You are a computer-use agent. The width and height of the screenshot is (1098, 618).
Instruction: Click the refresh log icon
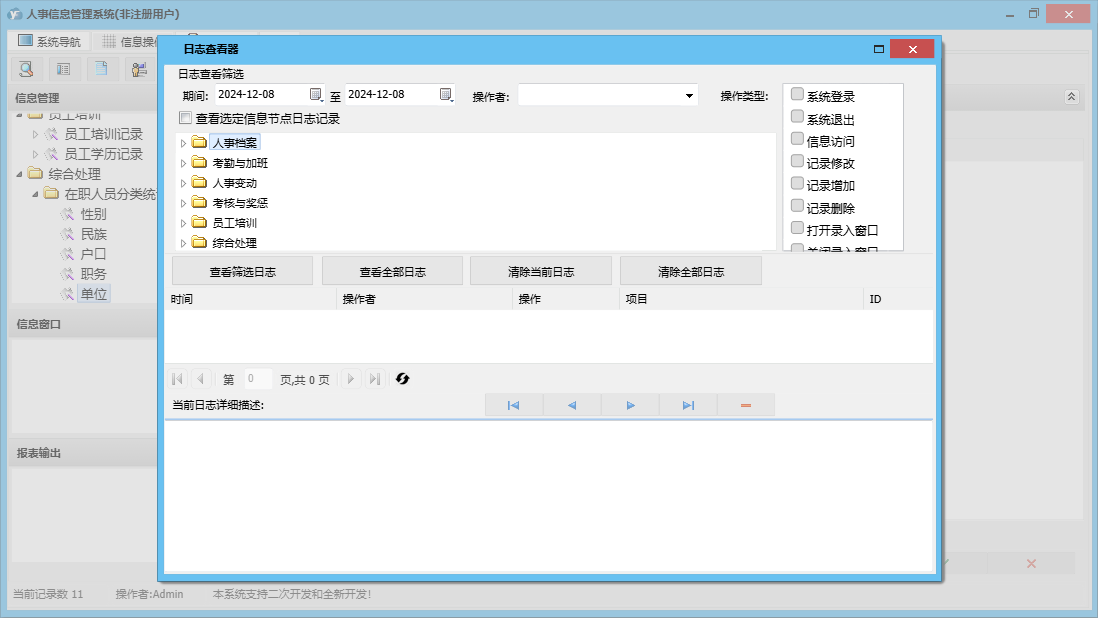402,379
